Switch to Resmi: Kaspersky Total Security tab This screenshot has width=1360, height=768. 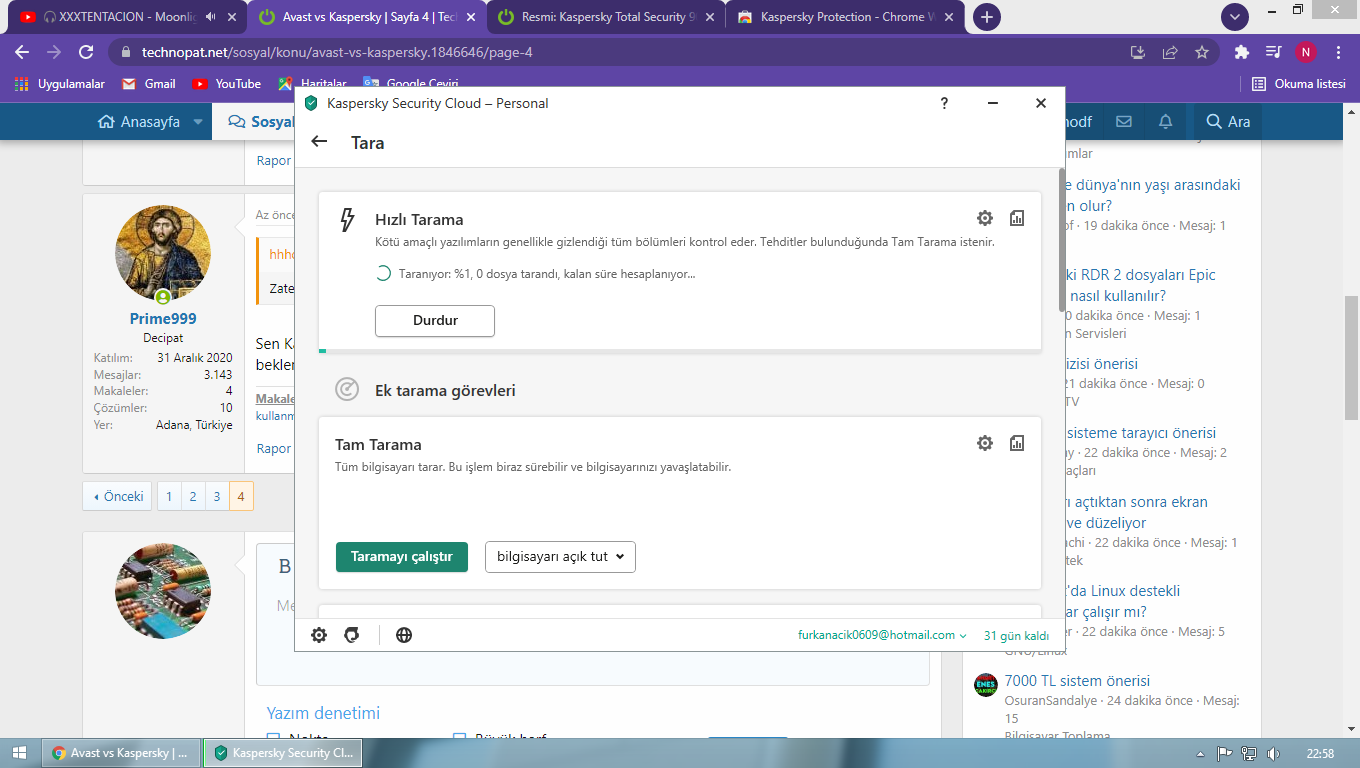click(x=607, y=17)
